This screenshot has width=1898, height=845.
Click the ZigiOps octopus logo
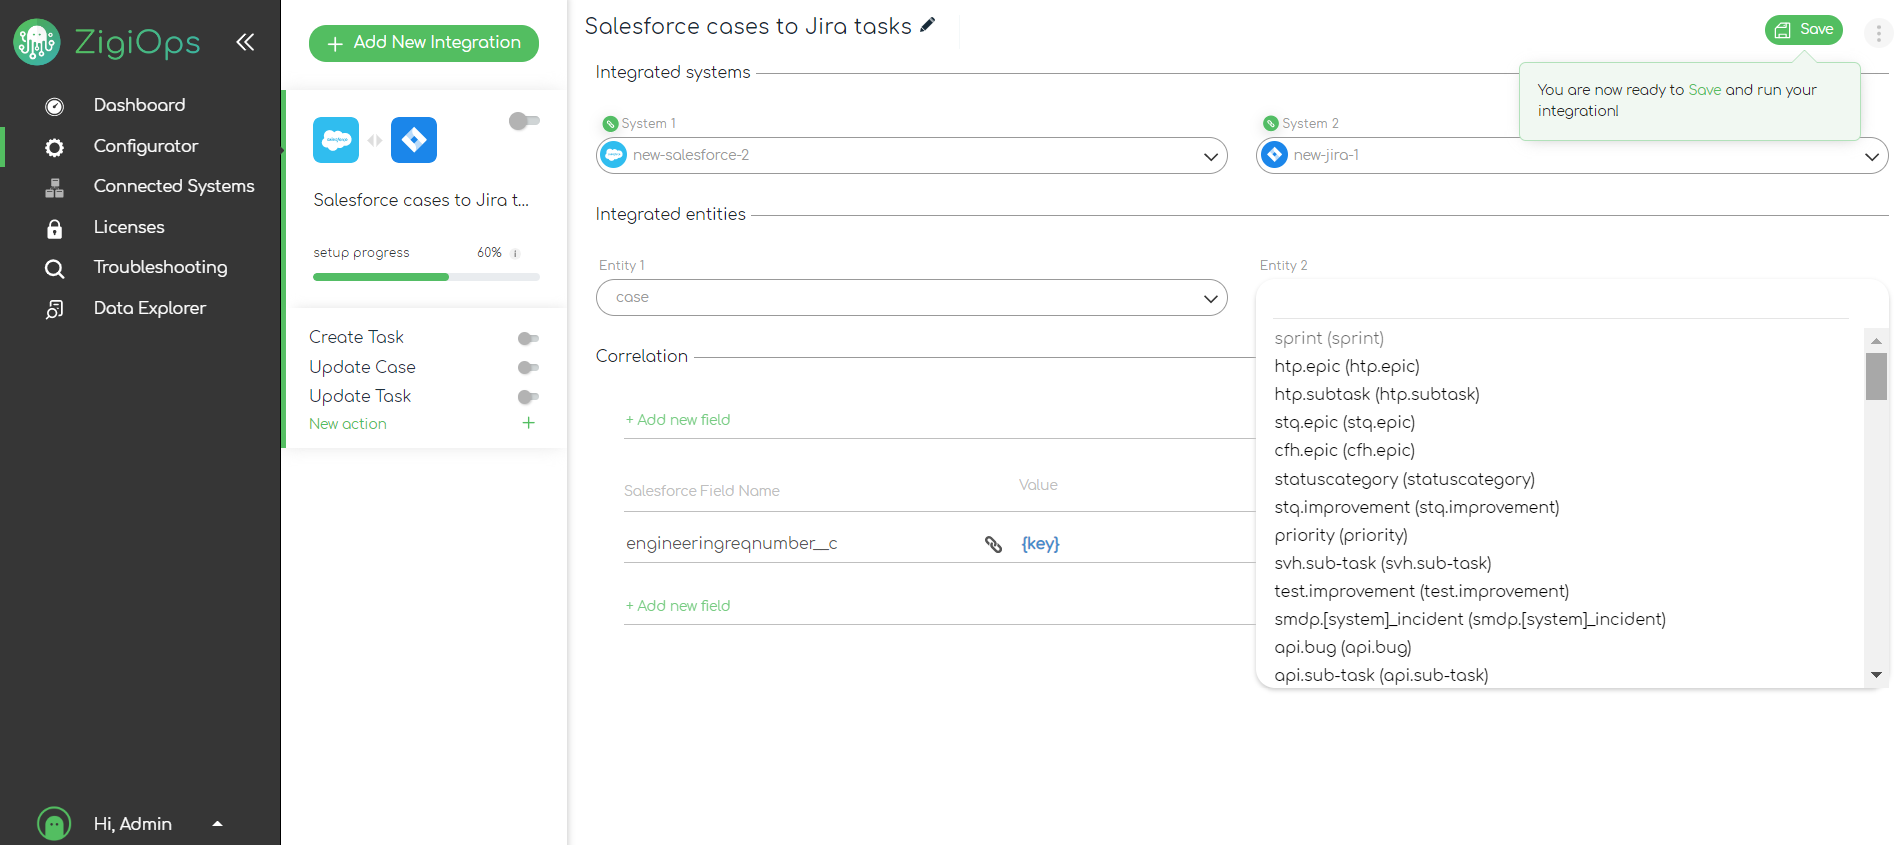pos(37,42)
